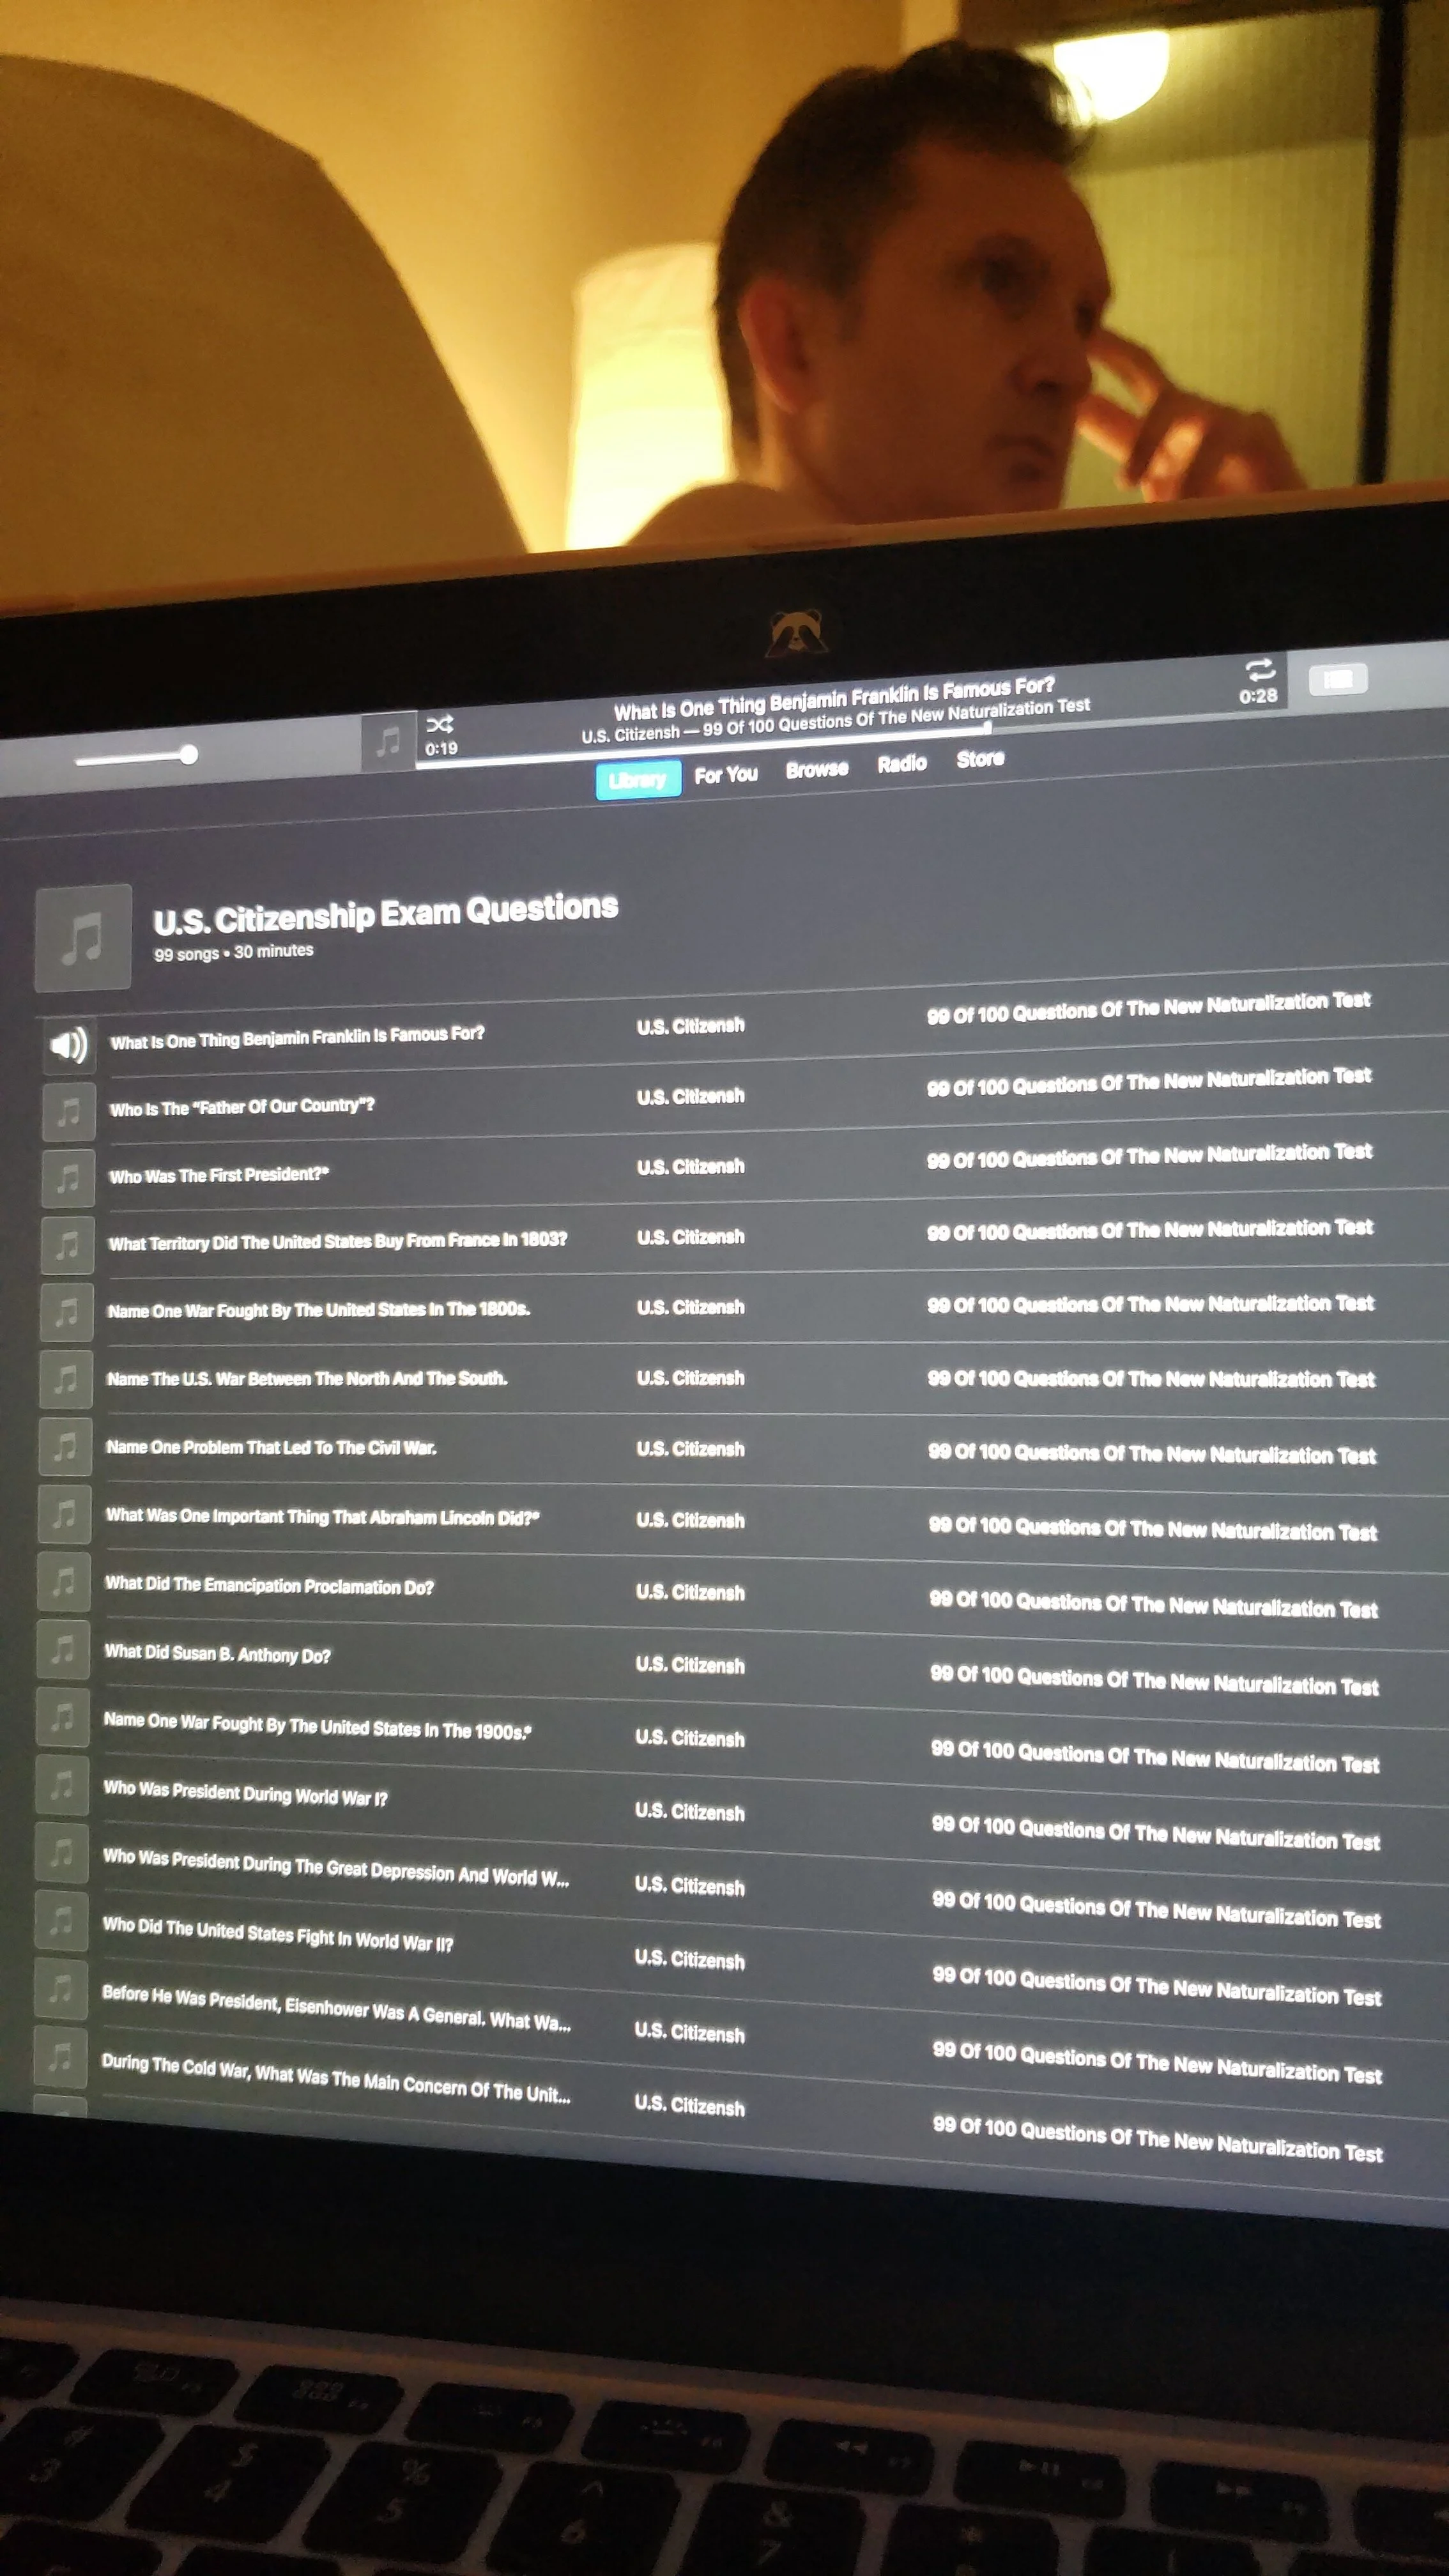
Task: Select song "Name The U.S. War Between The North And The South."
Action: point(307,1379)
